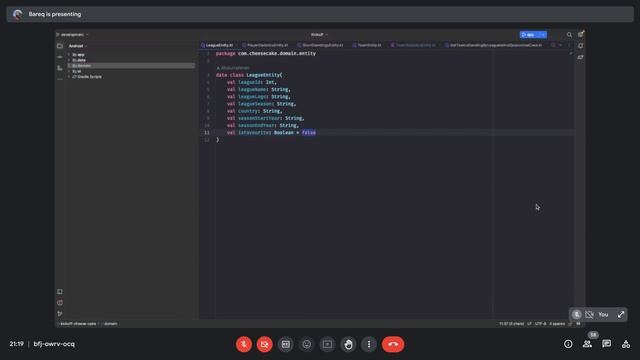Screen dimensions: 640x360
Task: Leave the call with red hang-up button
Action: [393, 344]
